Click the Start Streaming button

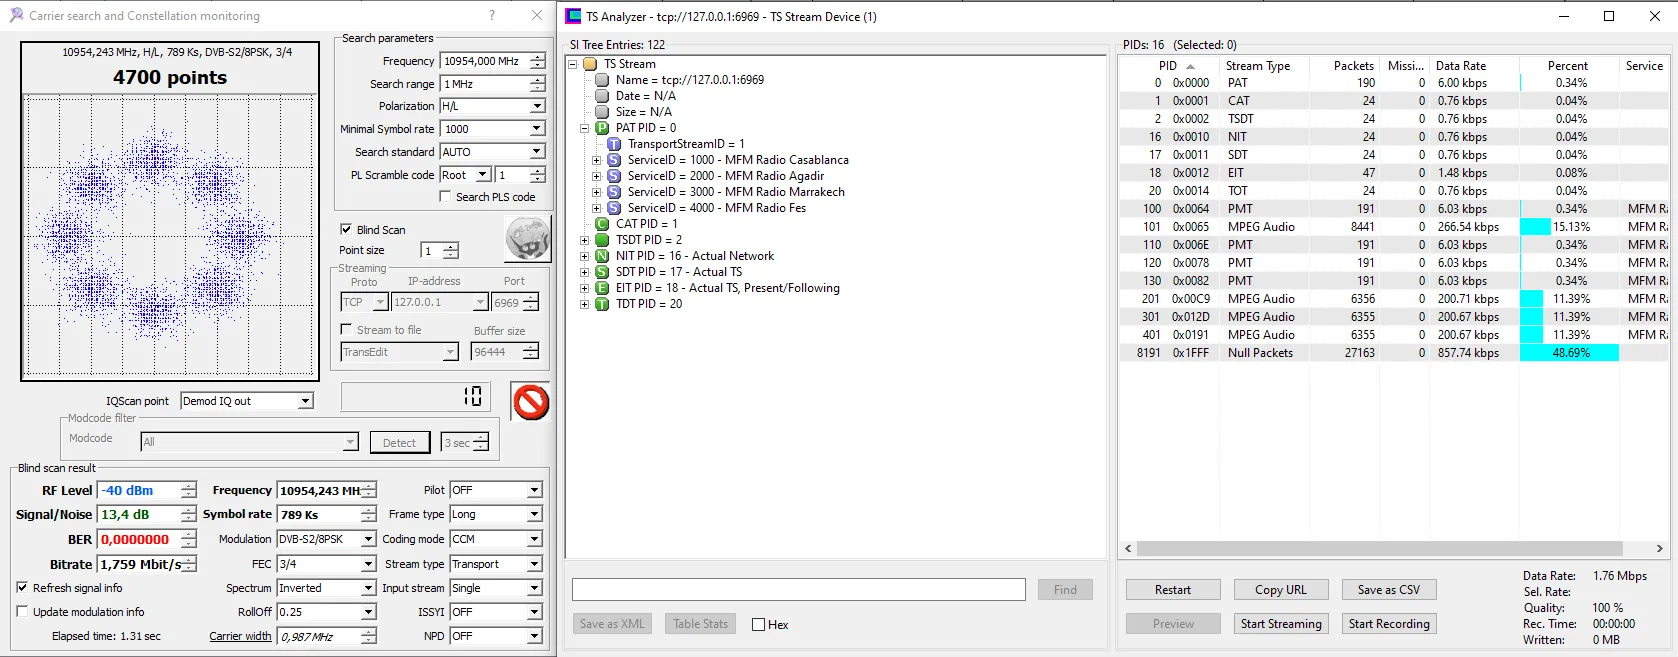1280,624
